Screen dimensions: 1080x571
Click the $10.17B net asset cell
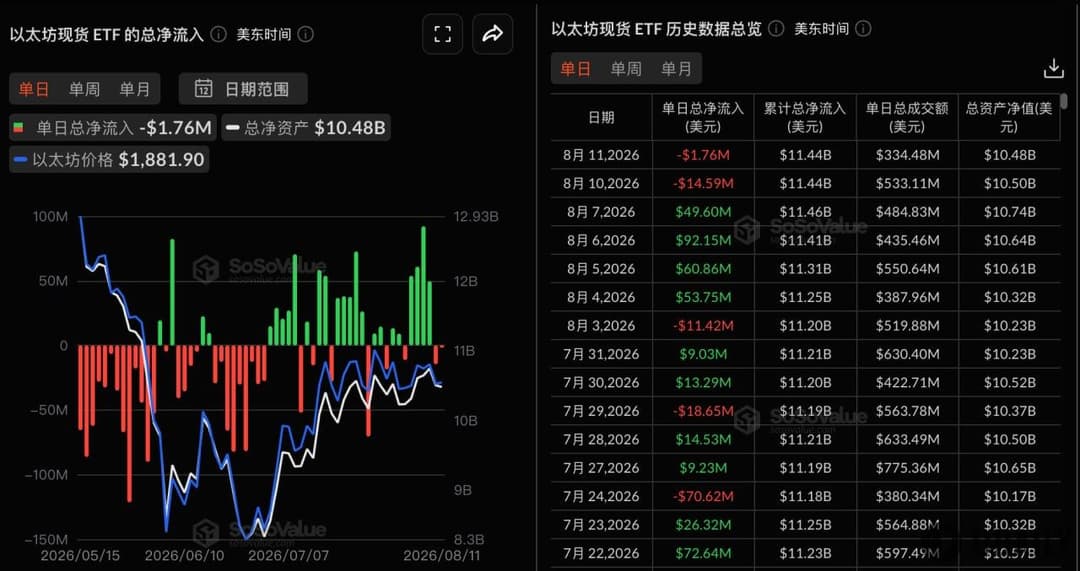pyautogui.click(x=1009, y=496)
